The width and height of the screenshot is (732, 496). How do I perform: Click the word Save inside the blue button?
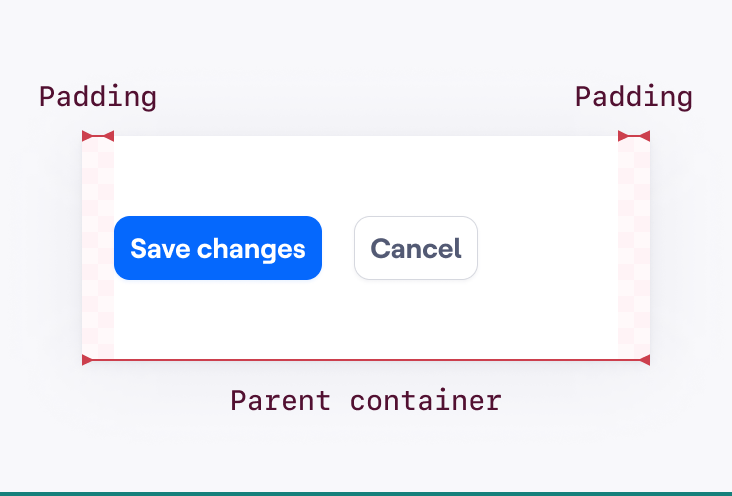pos(160,248)
